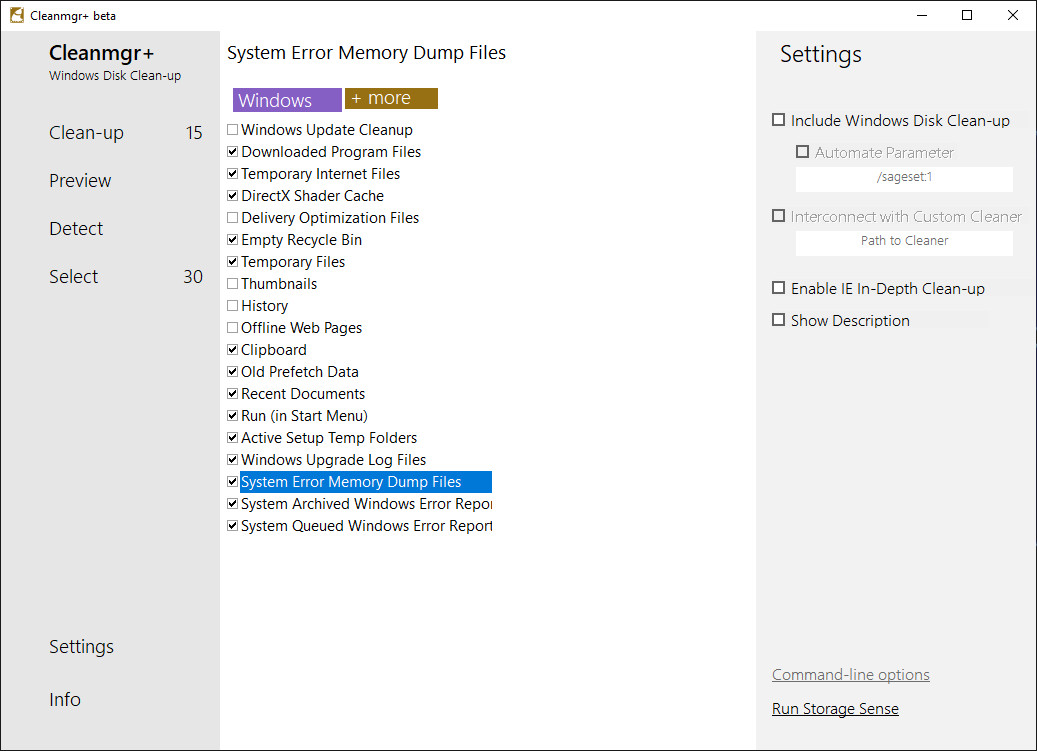Screen dimensions: 1037x751
Task: Open the Command-line options link
Action: [850, 675]
